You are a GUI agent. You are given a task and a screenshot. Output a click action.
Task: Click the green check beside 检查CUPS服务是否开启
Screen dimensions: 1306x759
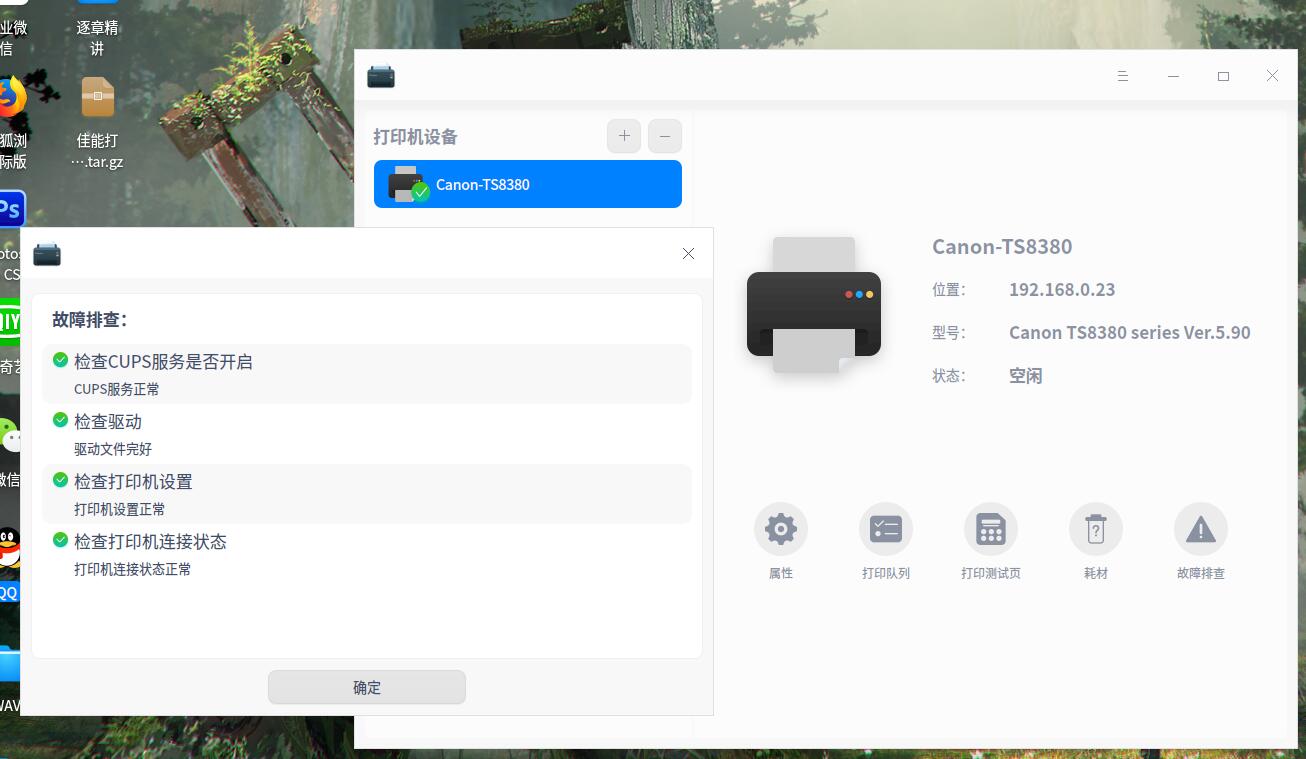pos(60,360)
